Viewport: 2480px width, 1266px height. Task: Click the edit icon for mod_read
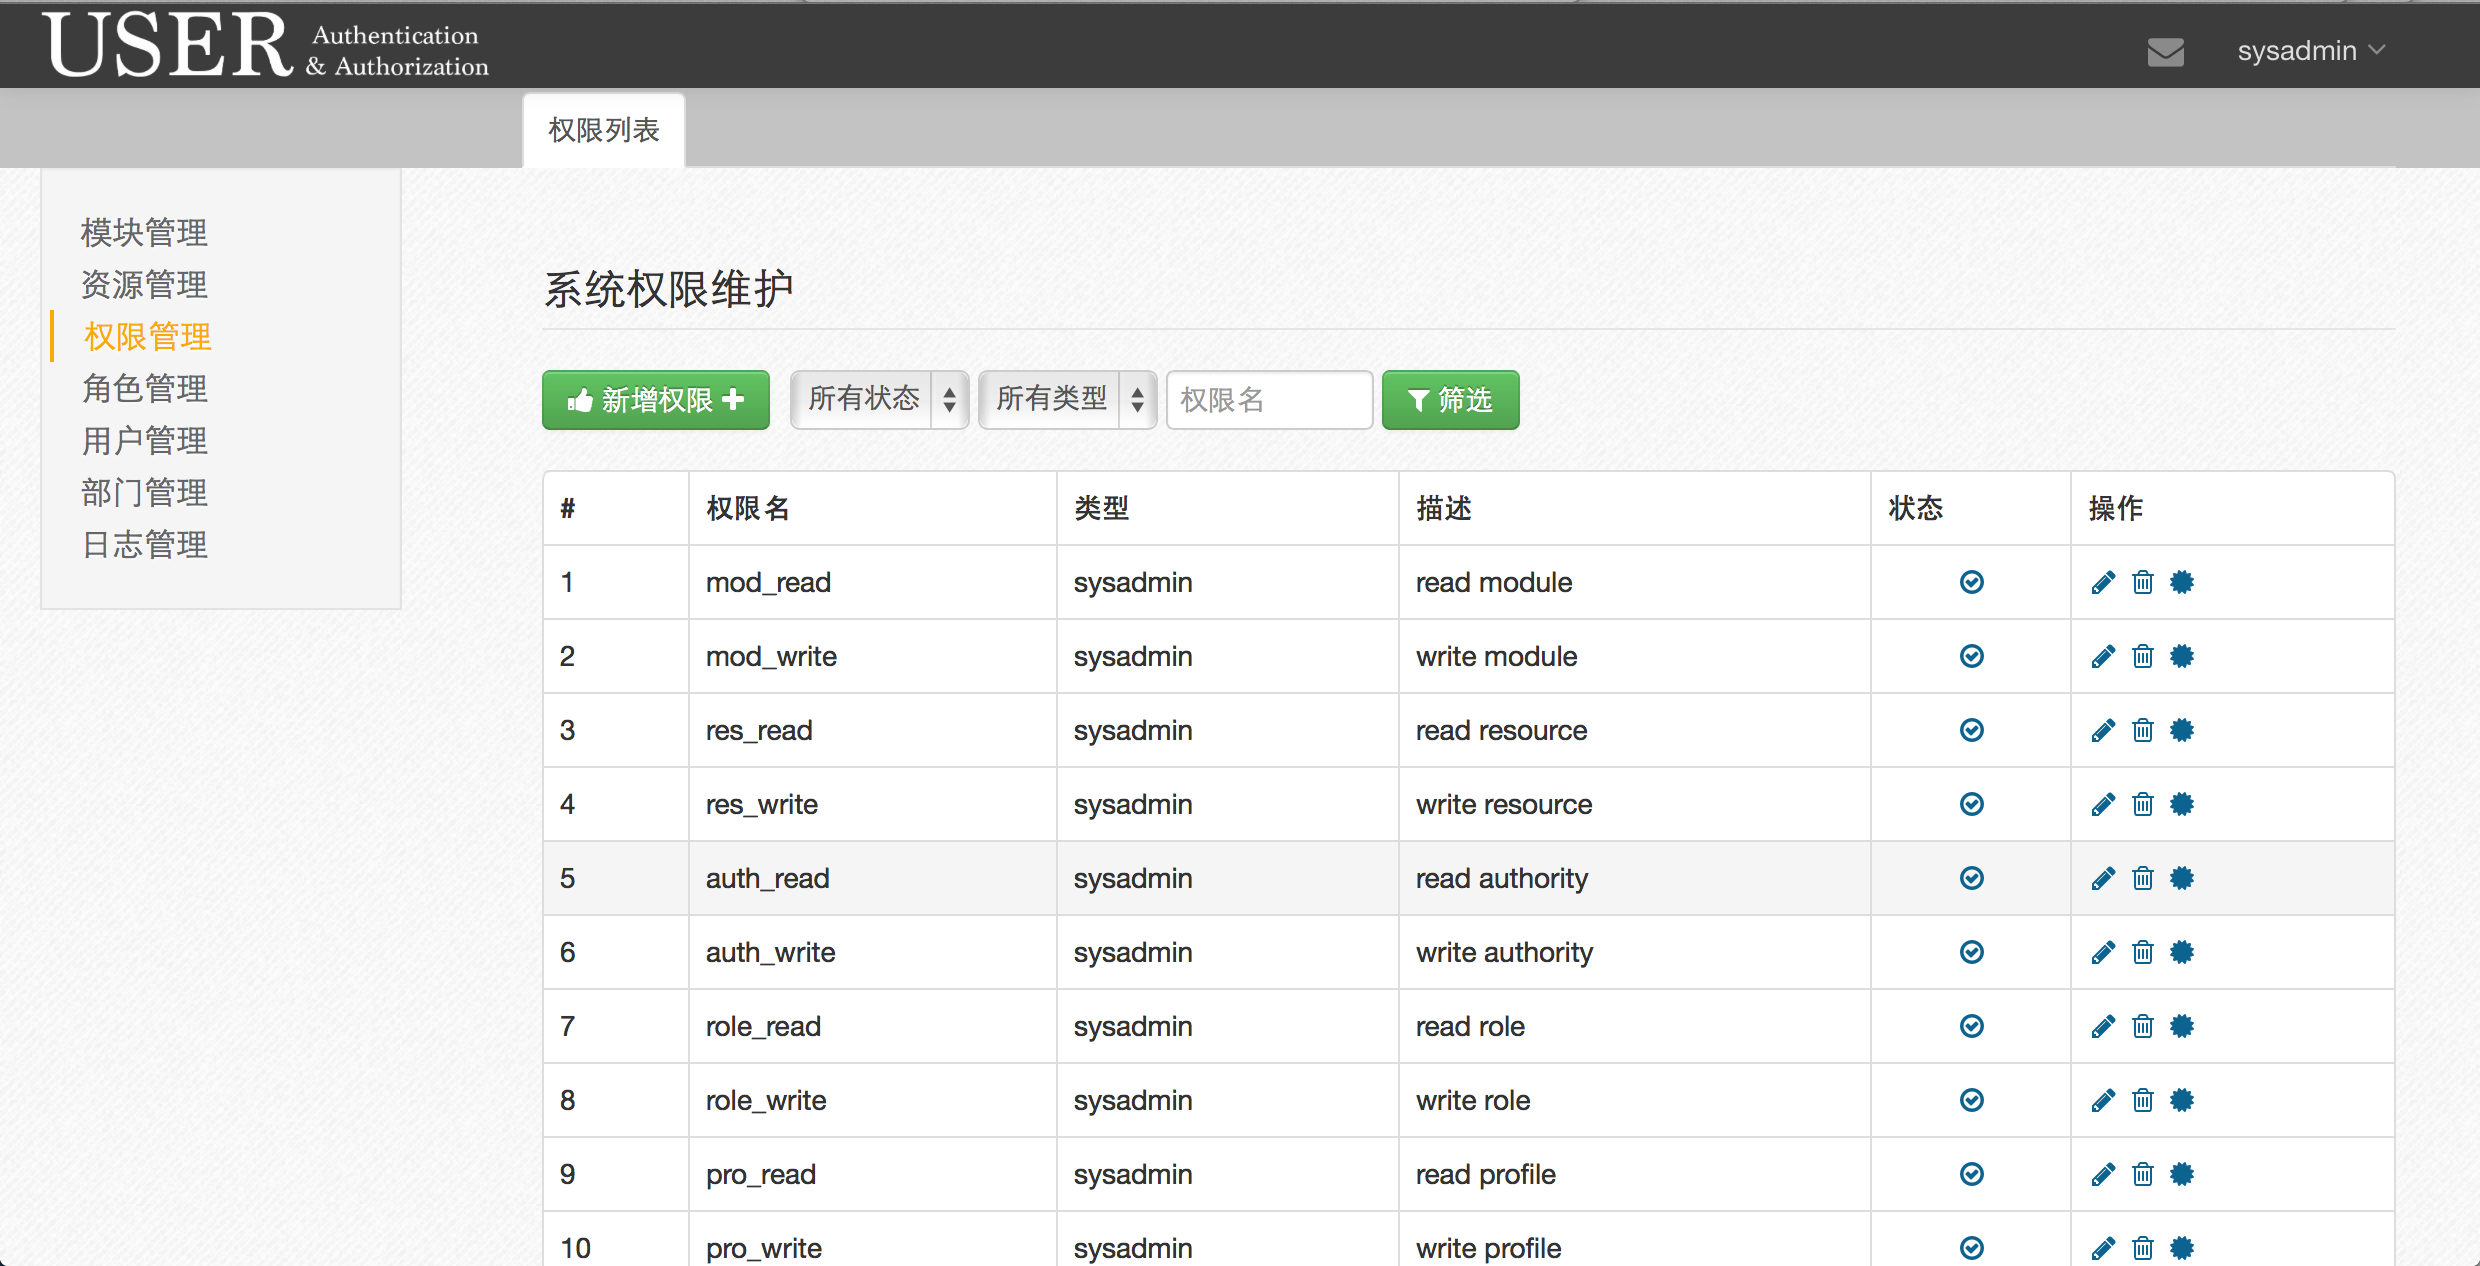(2099, 581)
